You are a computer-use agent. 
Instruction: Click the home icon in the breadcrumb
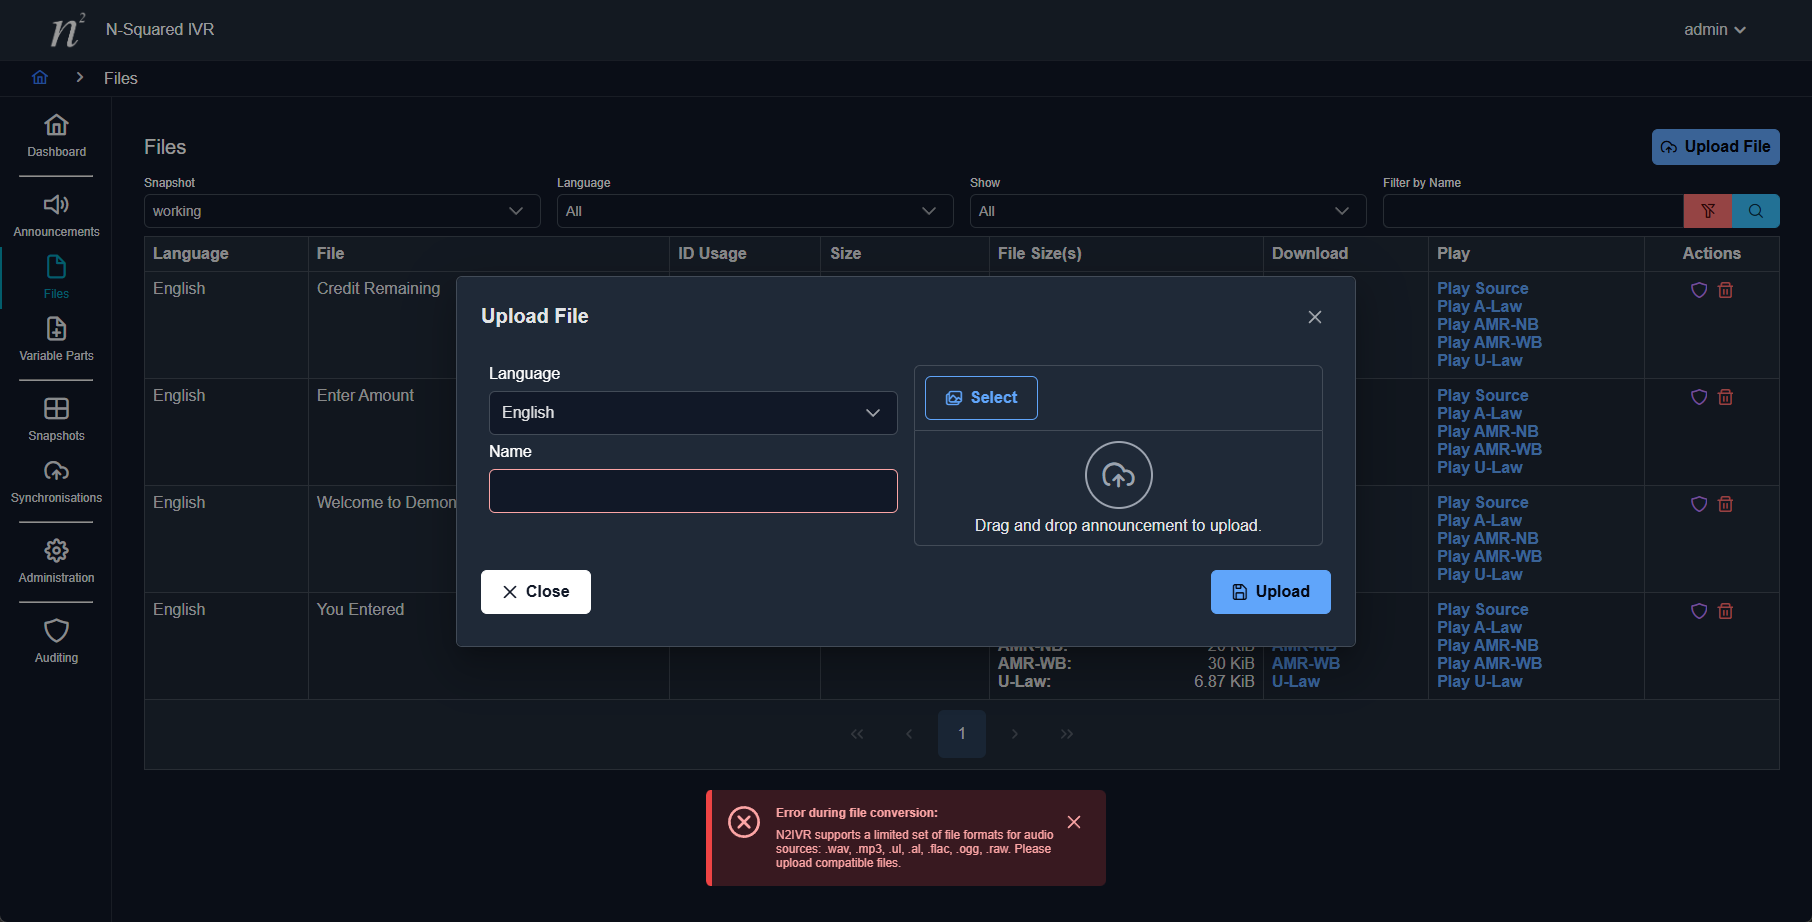(x=40, y=78)
